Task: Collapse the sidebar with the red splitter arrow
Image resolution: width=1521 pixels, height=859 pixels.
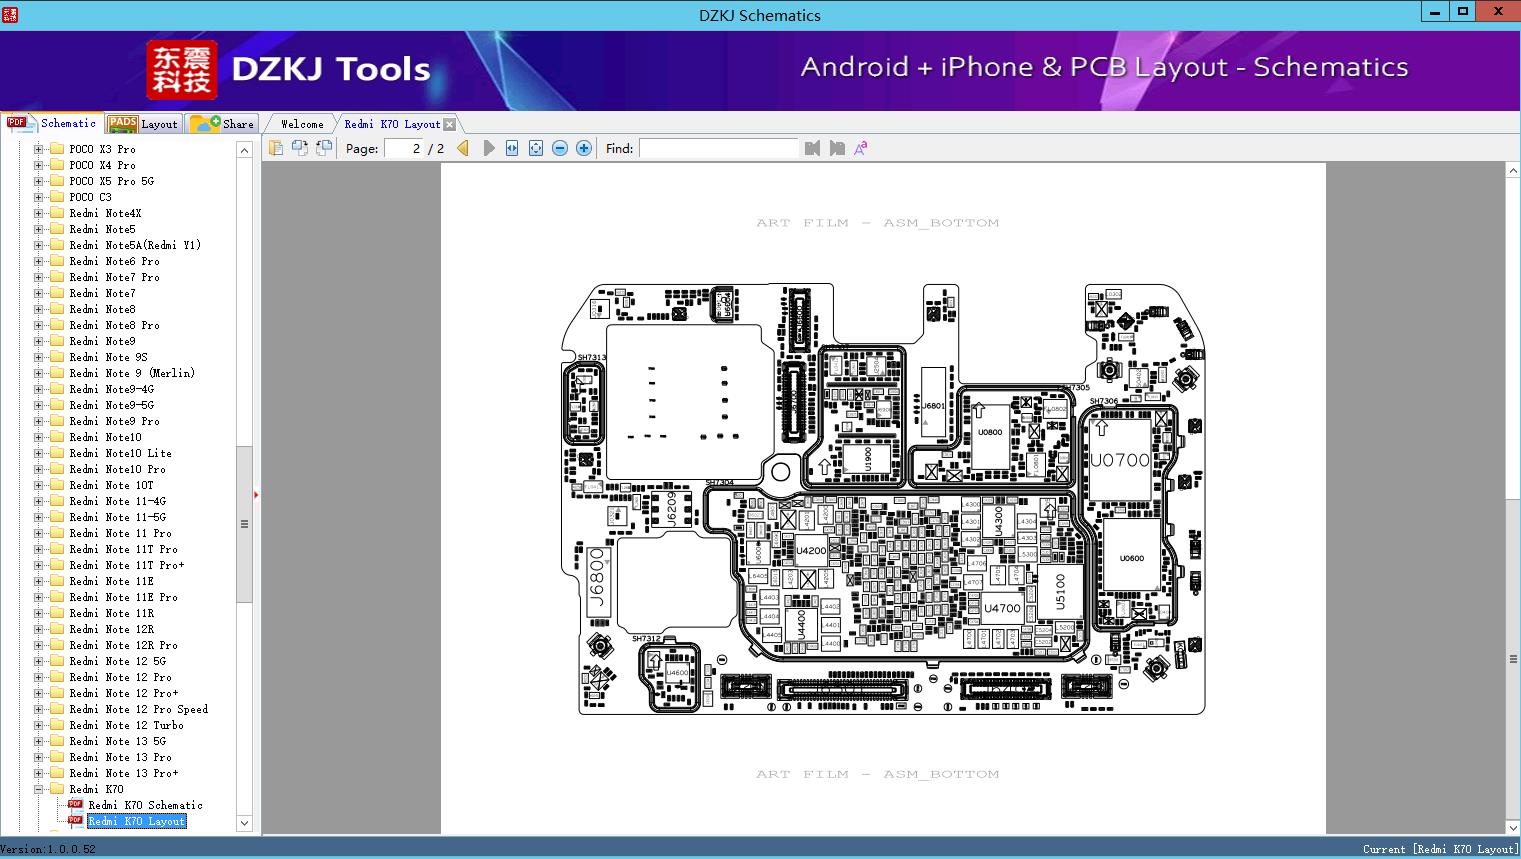Action: (256, 494)
